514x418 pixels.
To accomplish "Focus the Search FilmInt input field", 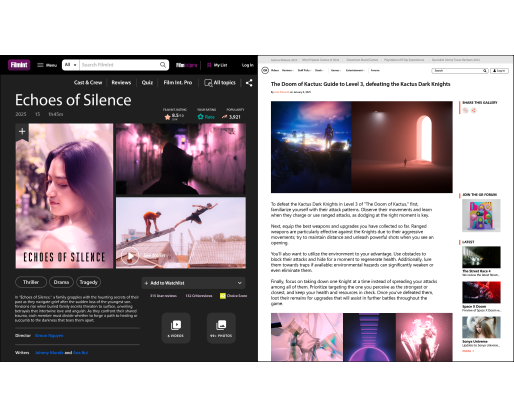I will tap(119, 65).
